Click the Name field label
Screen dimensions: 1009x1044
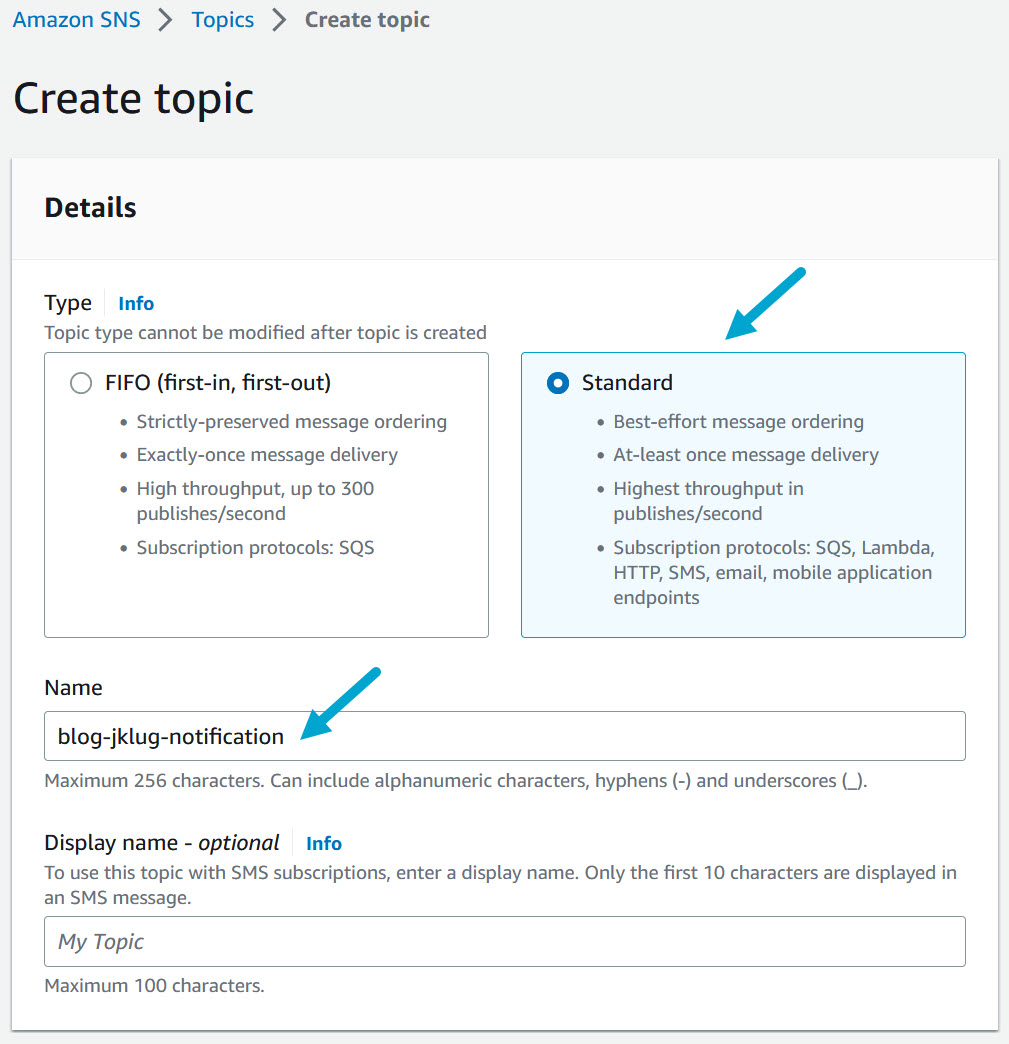(x=74, y=688)
